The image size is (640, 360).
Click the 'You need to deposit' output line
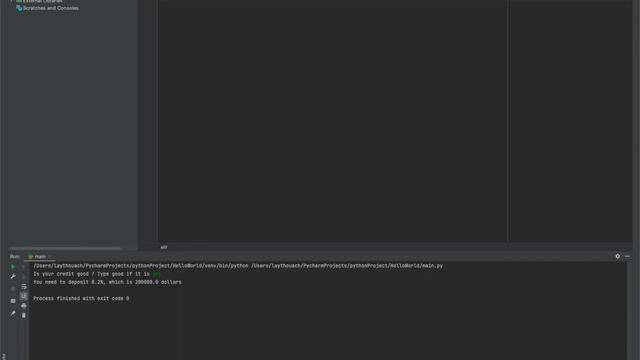[107, 282]
